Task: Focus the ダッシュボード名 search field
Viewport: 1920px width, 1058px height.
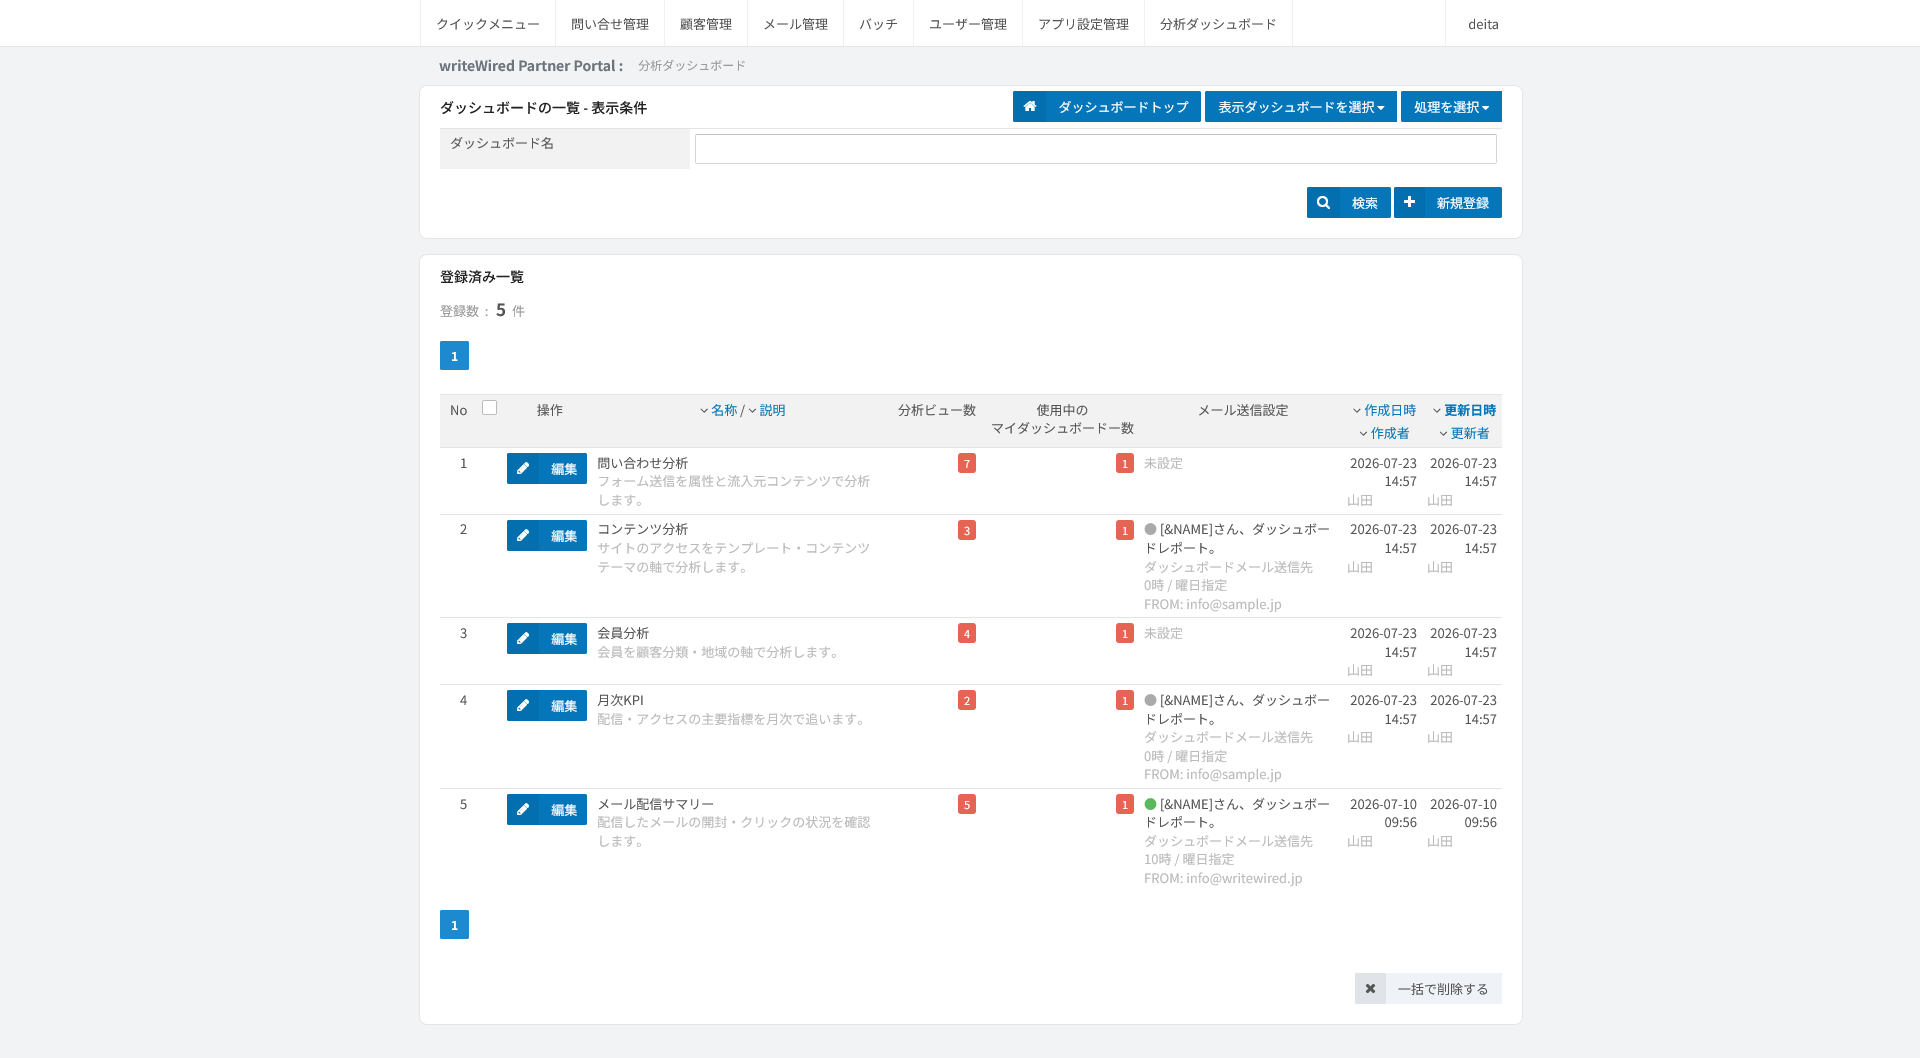Action: pyautogui.click(x=1095, y=149)
